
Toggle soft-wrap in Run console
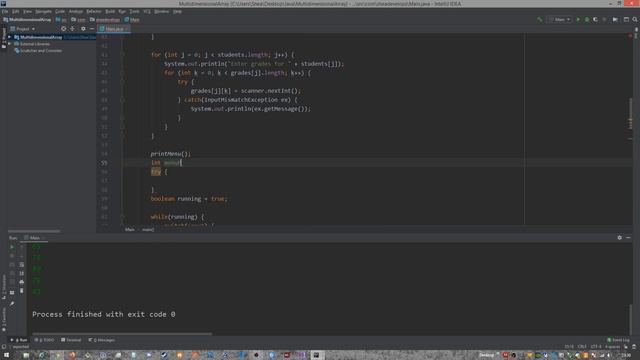point(22,264)
